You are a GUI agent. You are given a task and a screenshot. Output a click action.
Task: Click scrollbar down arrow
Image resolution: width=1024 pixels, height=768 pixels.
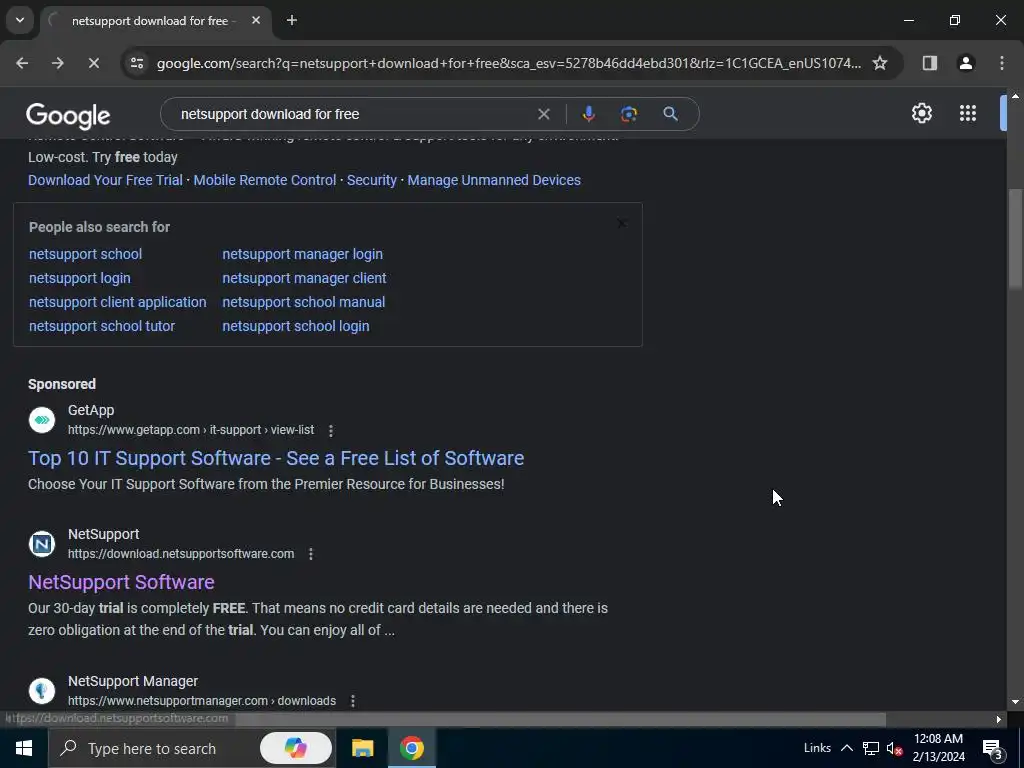[x=1015, y=702]
